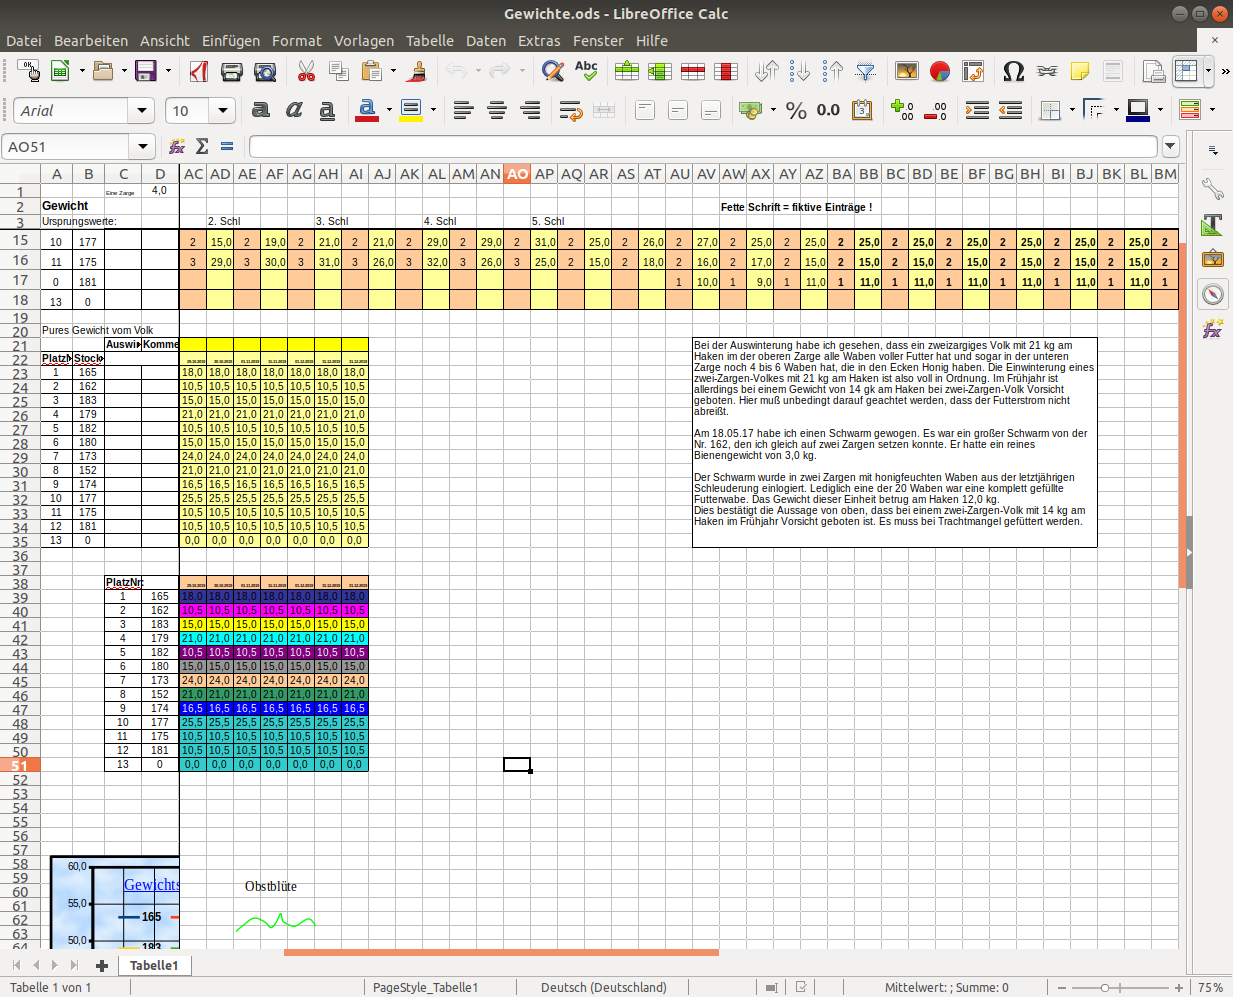Open the Navigator sidebar icon
Viewport: 1233px width, 997px height.
(1213, 294)
